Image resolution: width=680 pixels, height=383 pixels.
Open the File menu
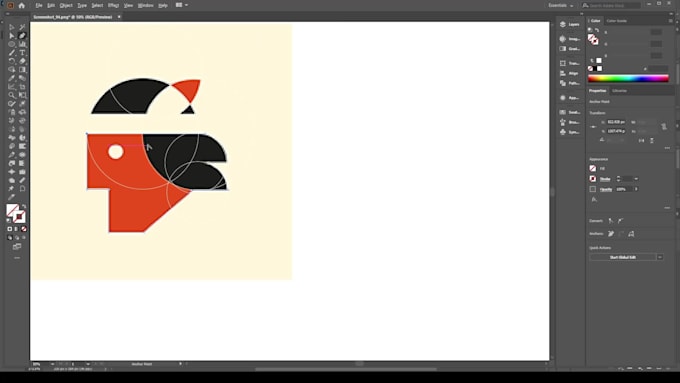[39, 5]
